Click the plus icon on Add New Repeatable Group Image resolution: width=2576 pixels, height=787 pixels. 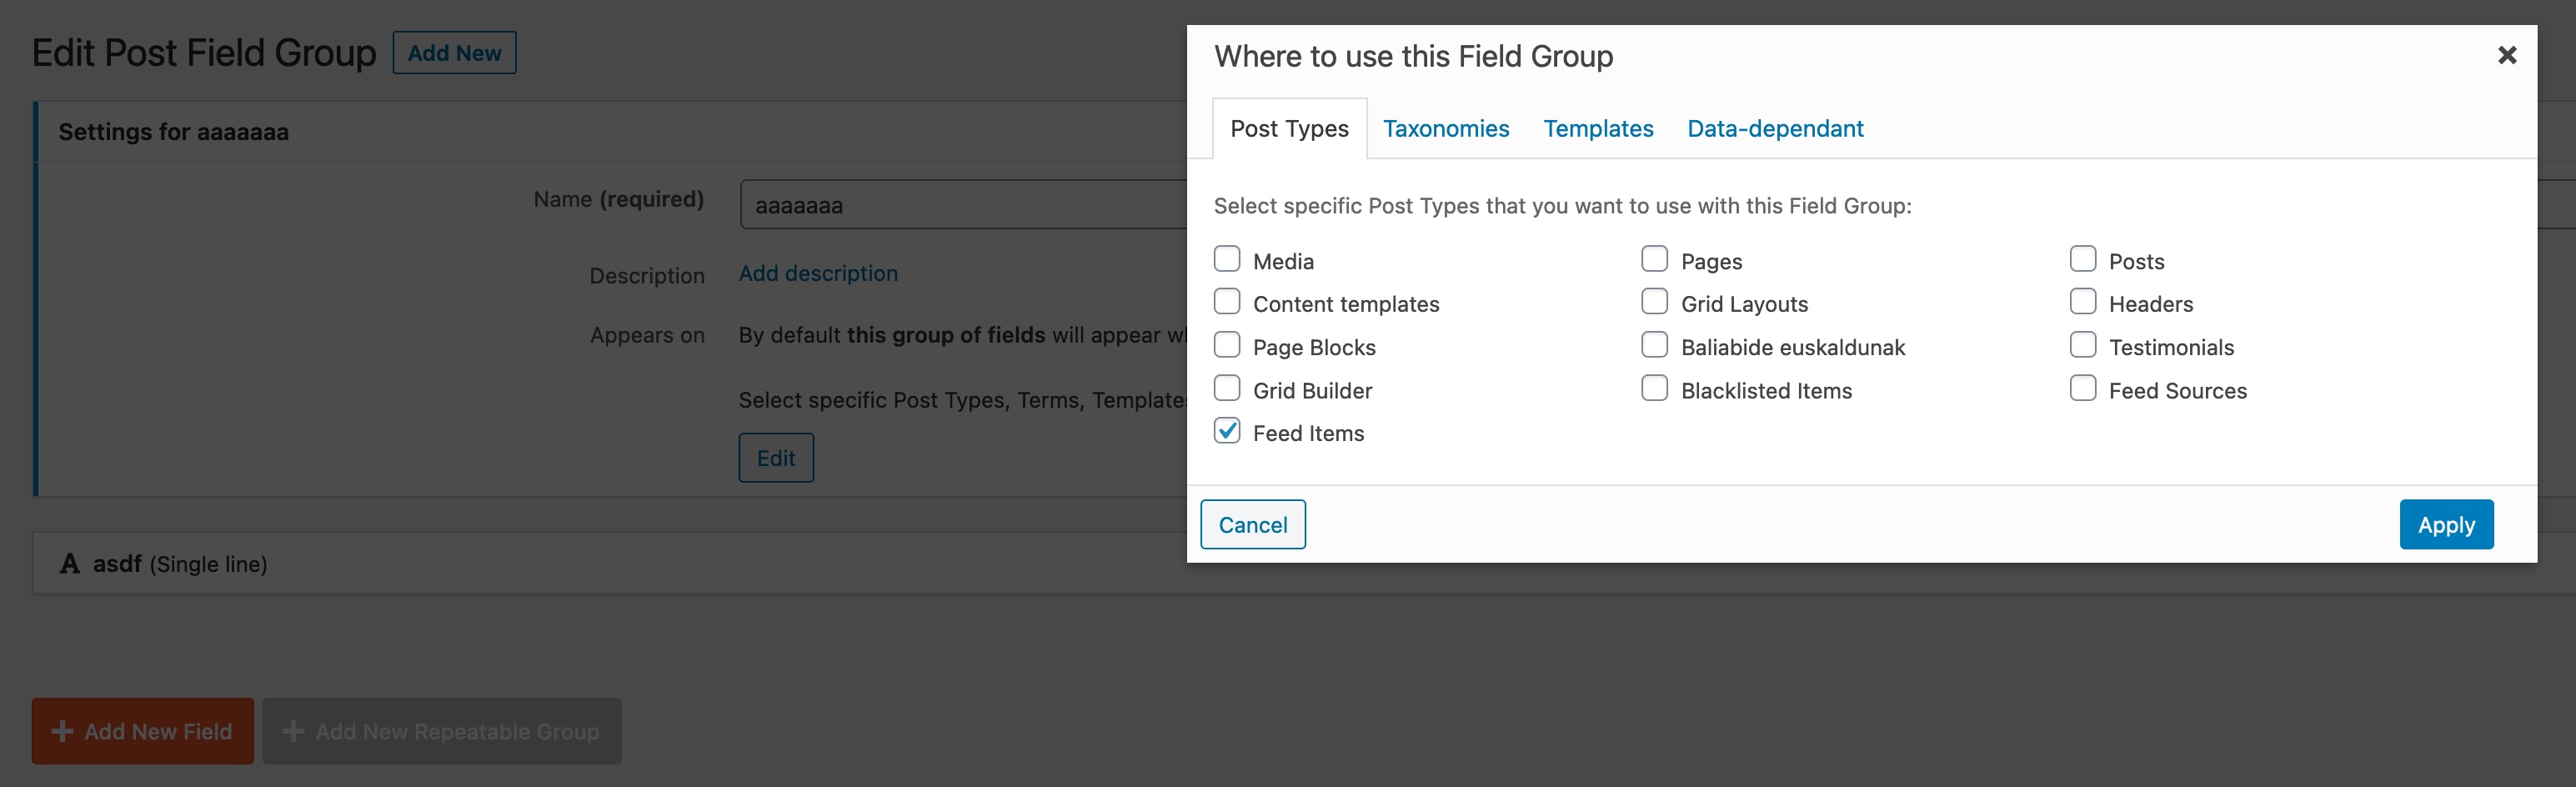pos(293,731)
